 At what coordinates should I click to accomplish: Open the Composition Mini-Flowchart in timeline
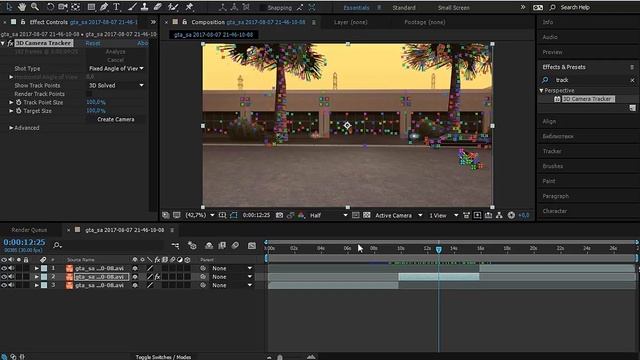(176, 245)
